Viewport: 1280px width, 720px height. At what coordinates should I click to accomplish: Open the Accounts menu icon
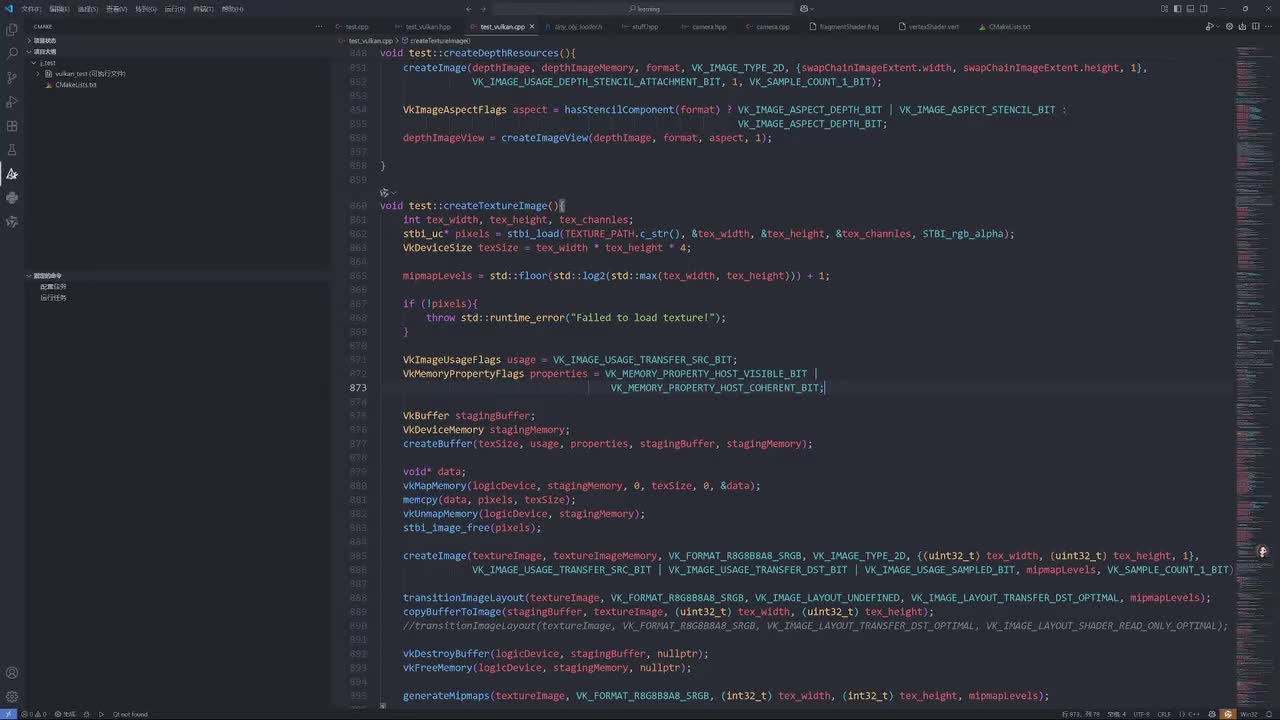click(12, 673)
